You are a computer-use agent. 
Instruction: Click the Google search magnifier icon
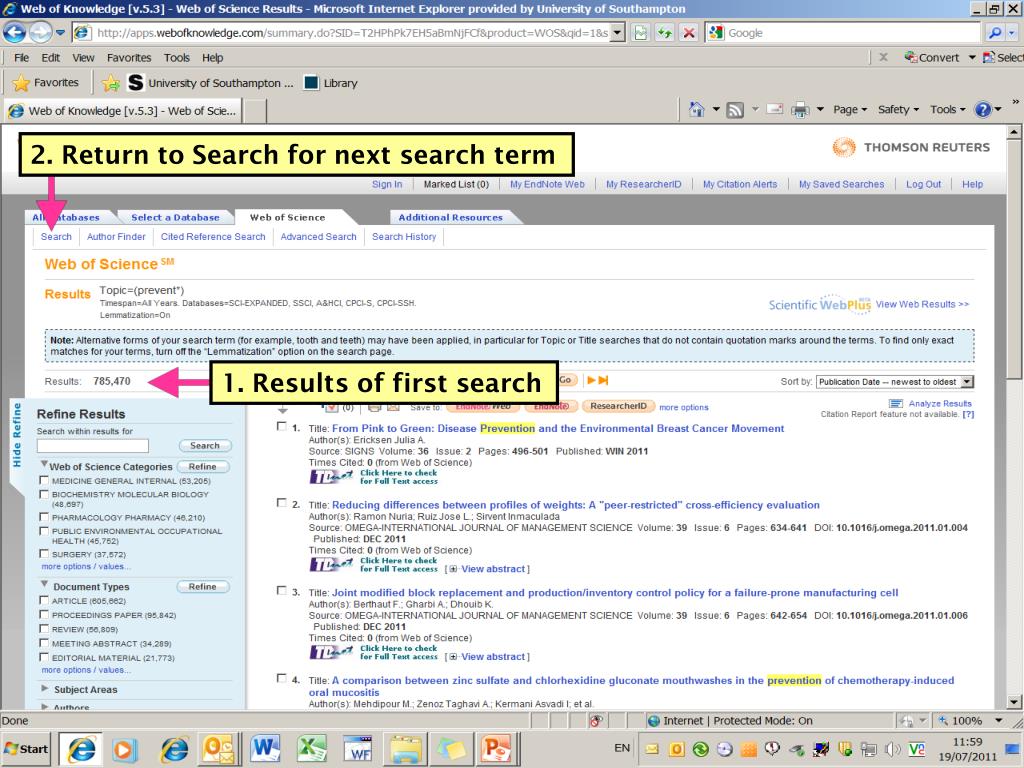click(x=994, y=33)
